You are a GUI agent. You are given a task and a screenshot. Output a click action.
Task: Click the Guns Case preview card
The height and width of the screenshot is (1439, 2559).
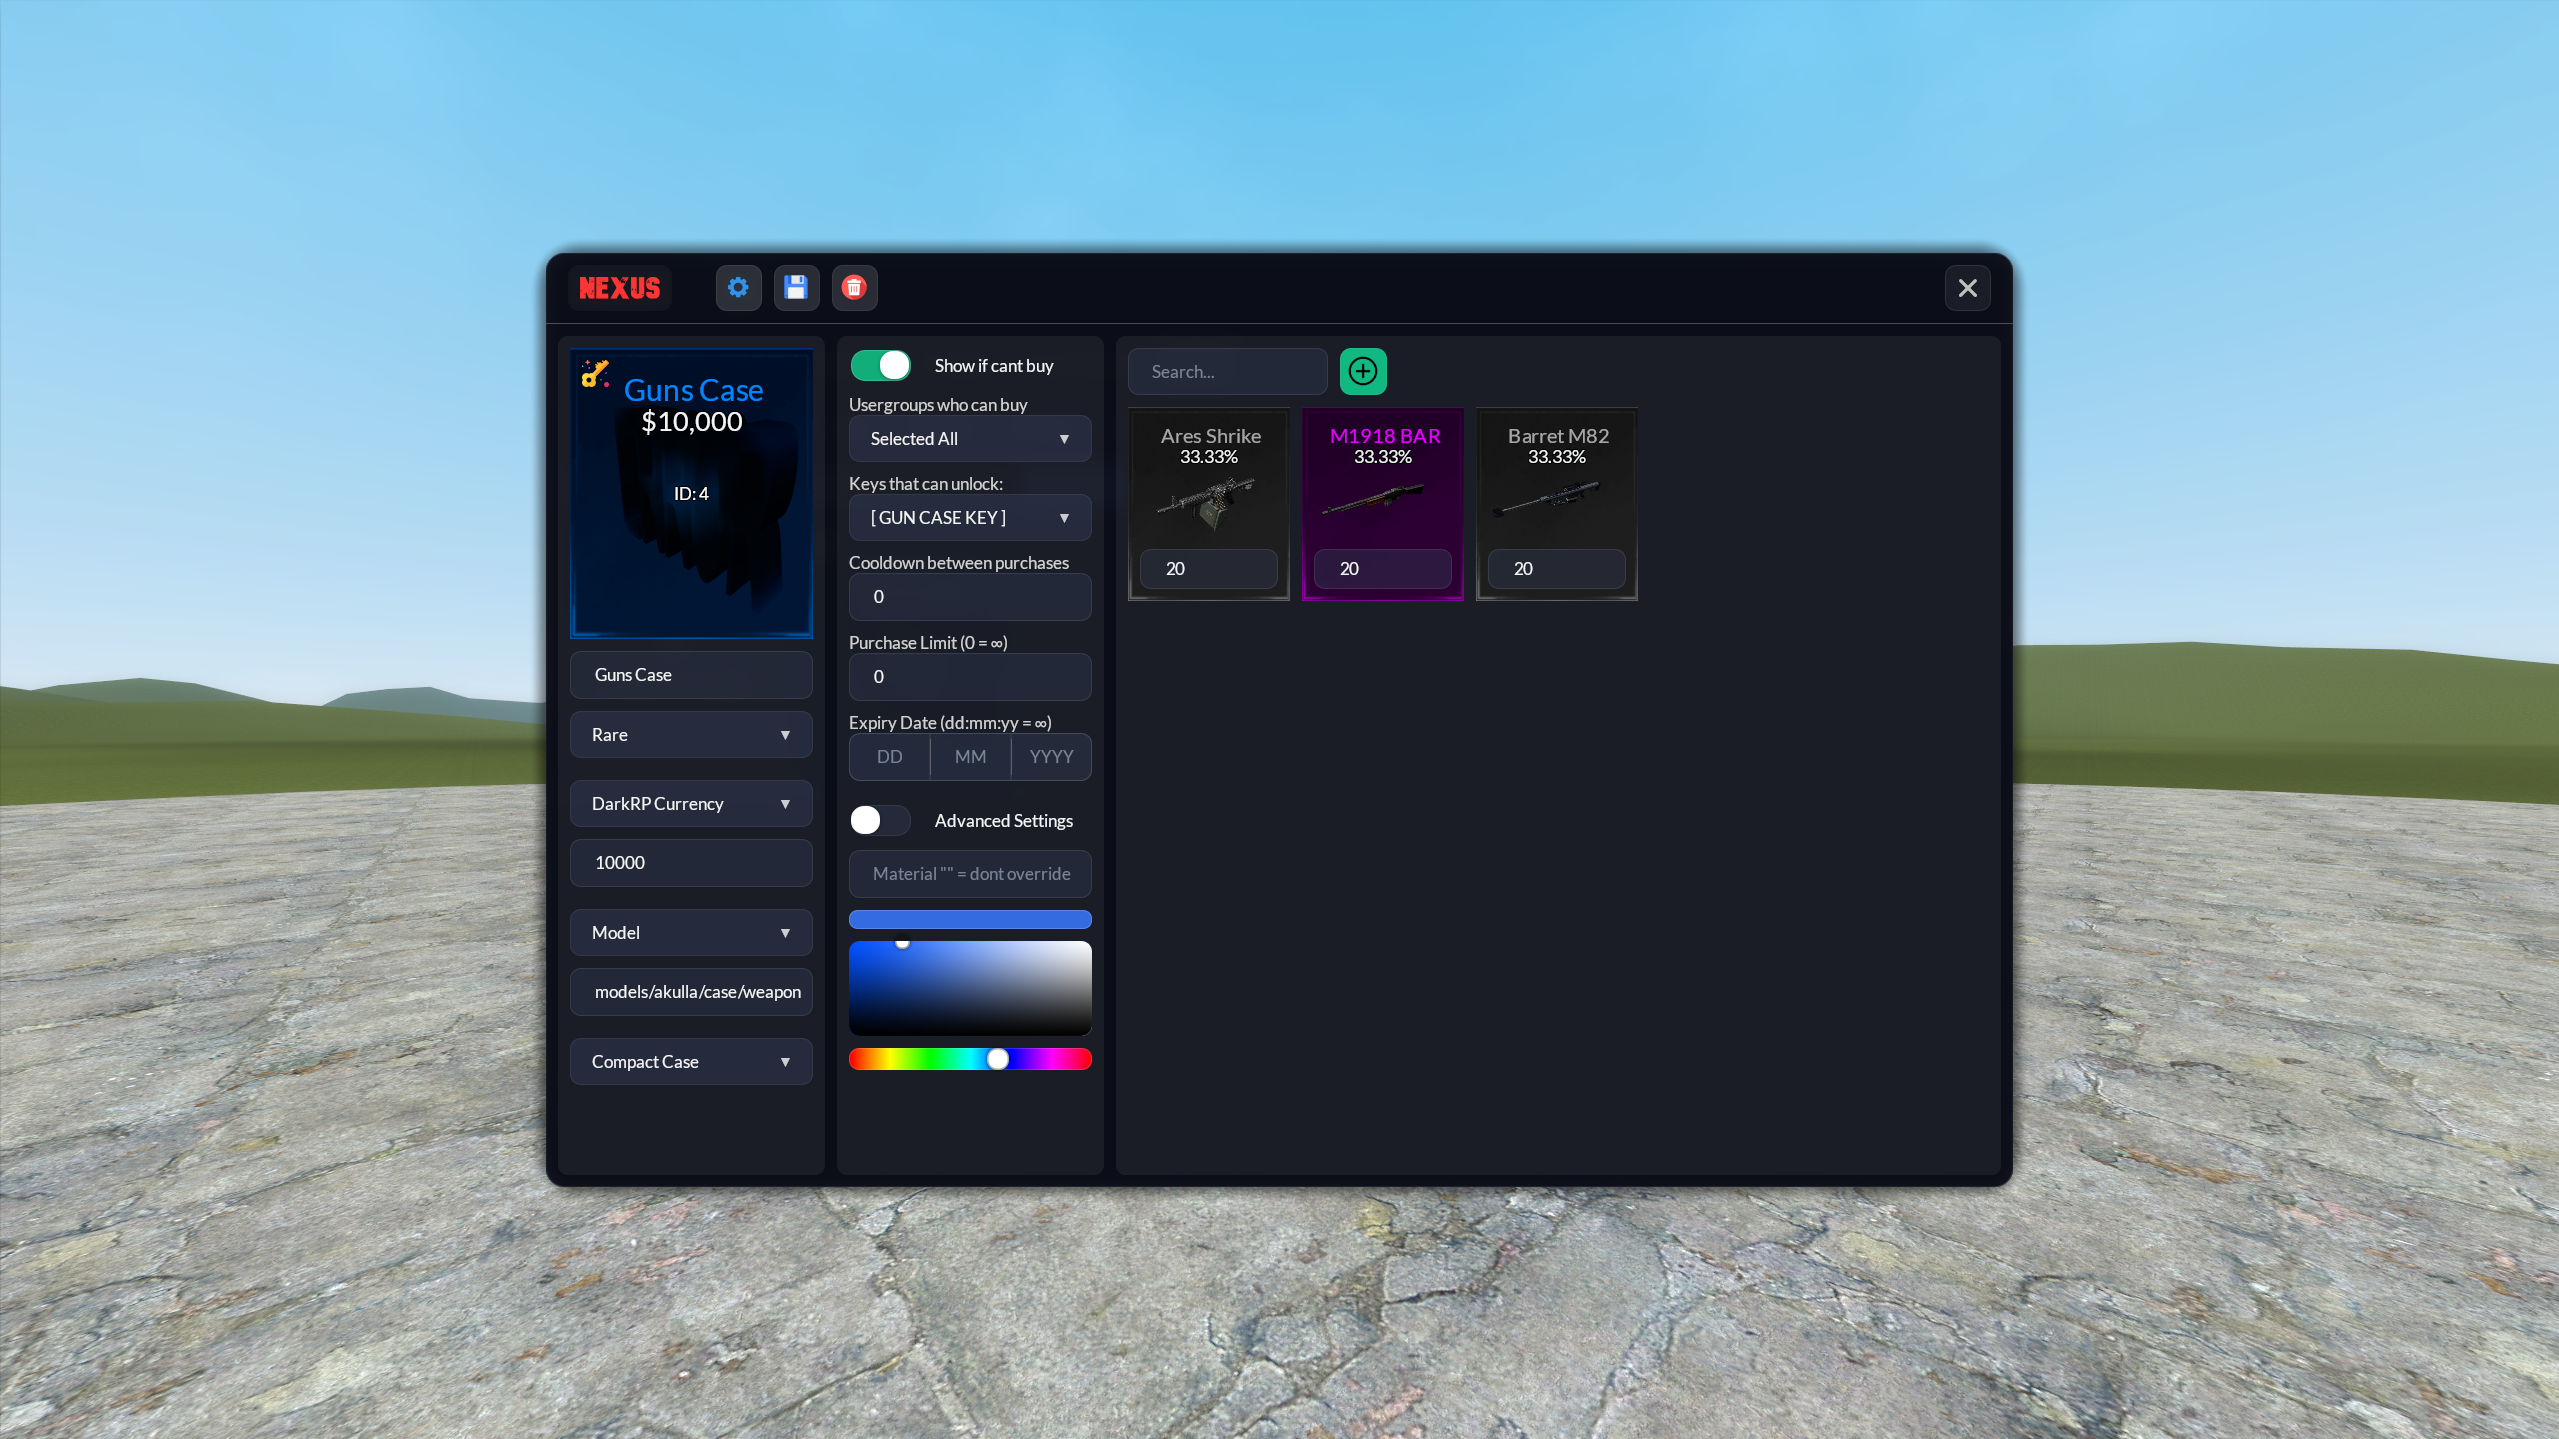pos(691,493)
